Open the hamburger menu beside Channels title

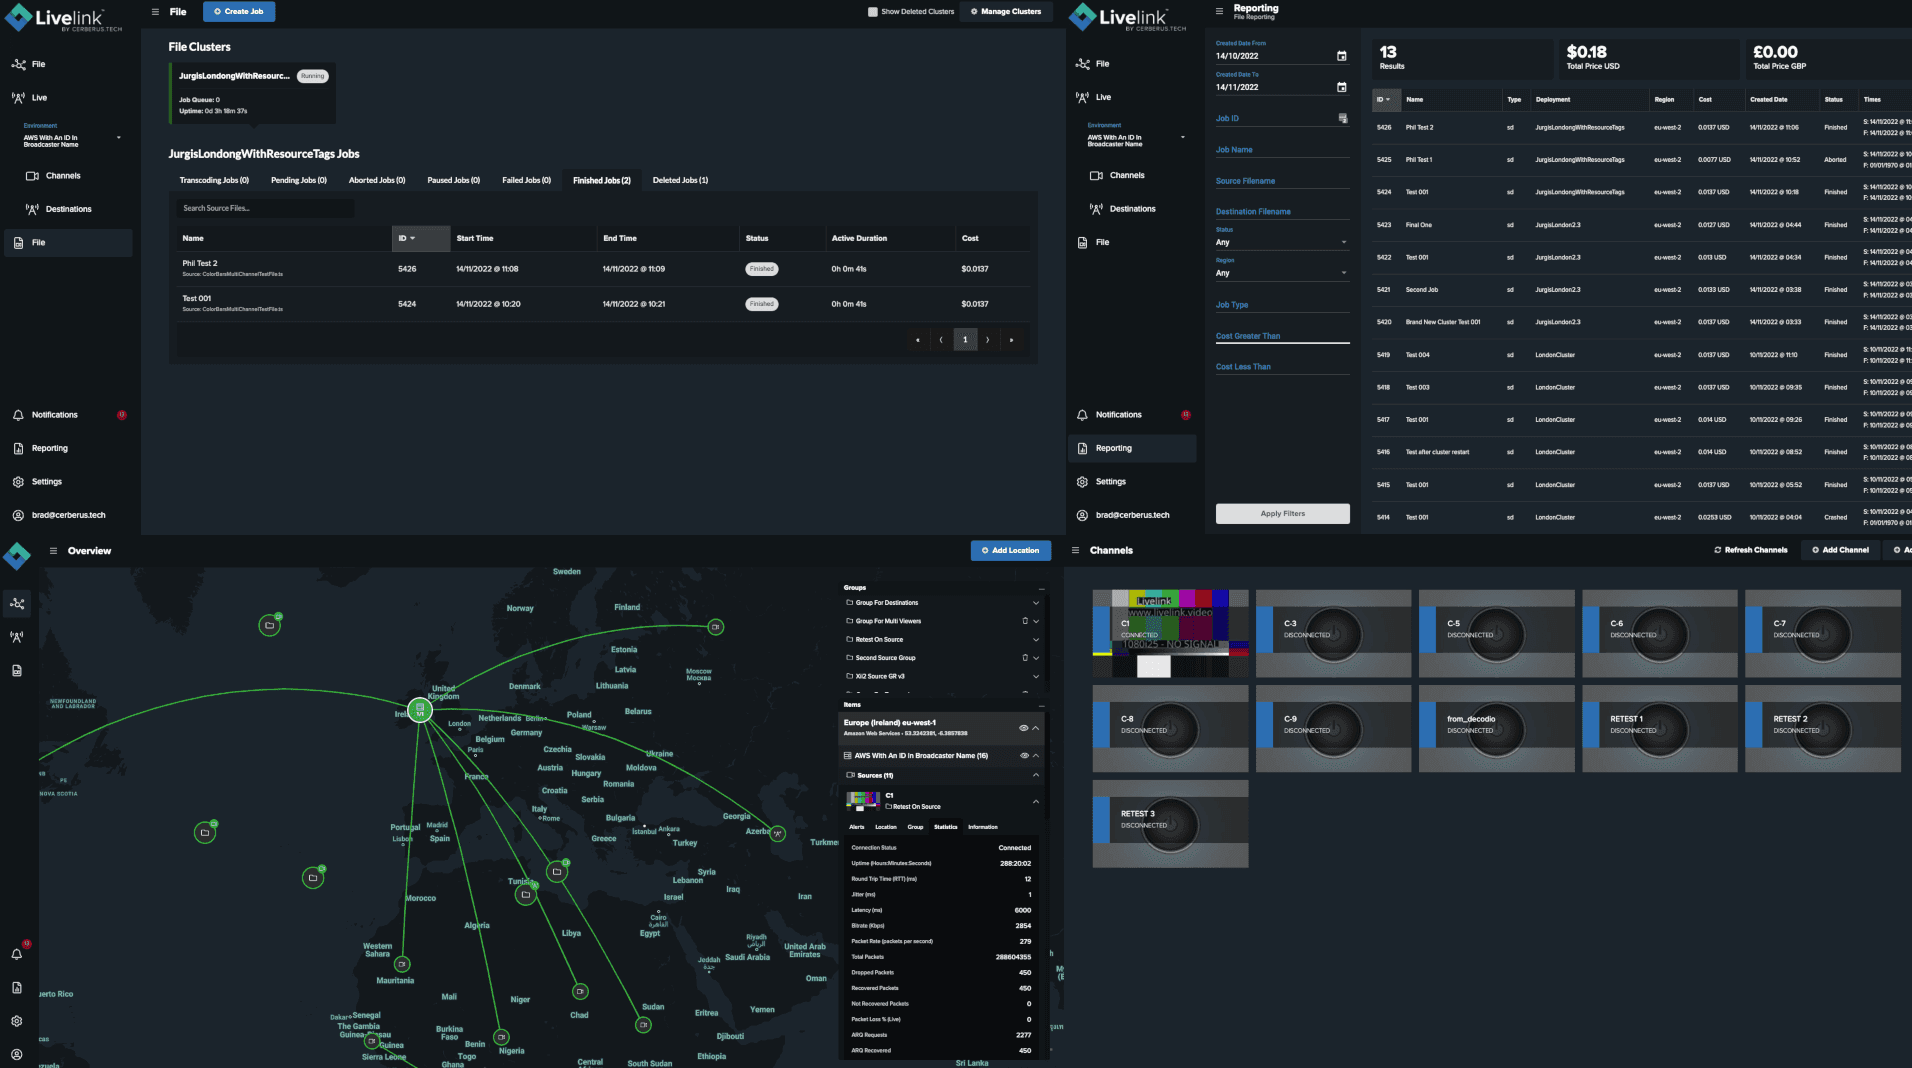1075,551
